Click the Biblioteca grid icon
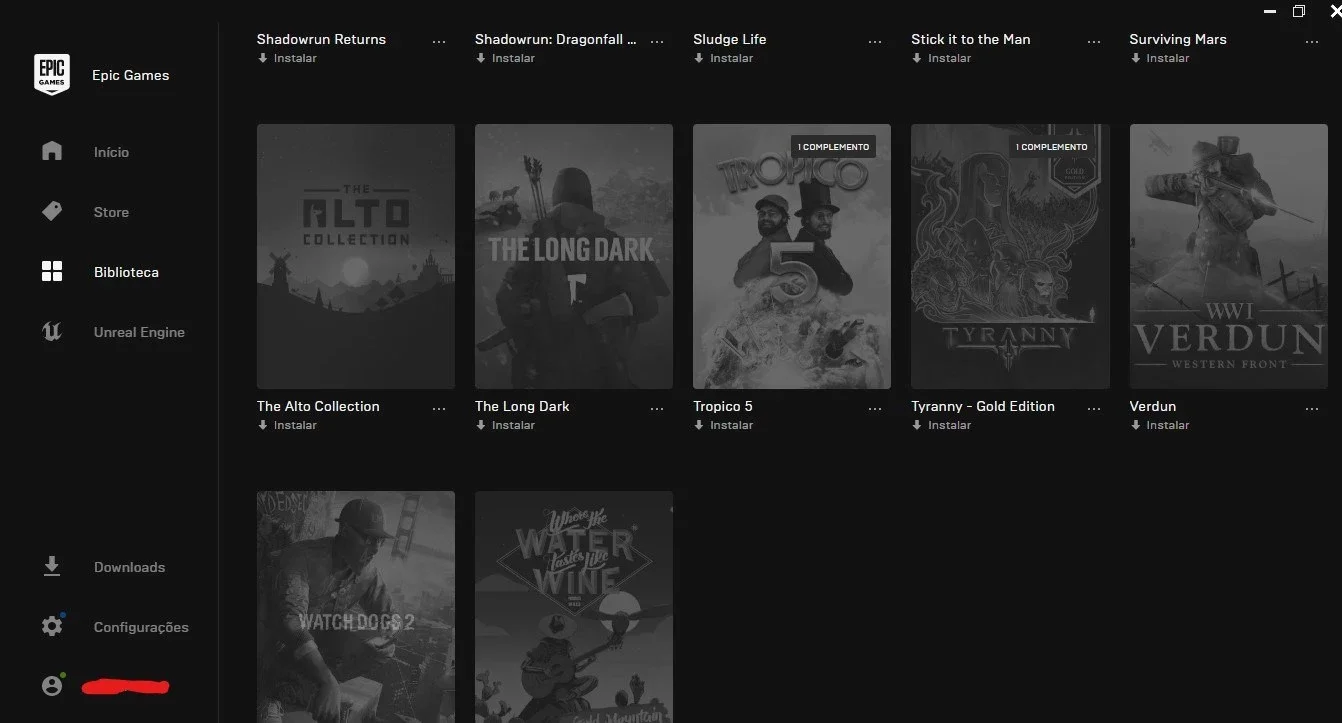 (52, 271)
